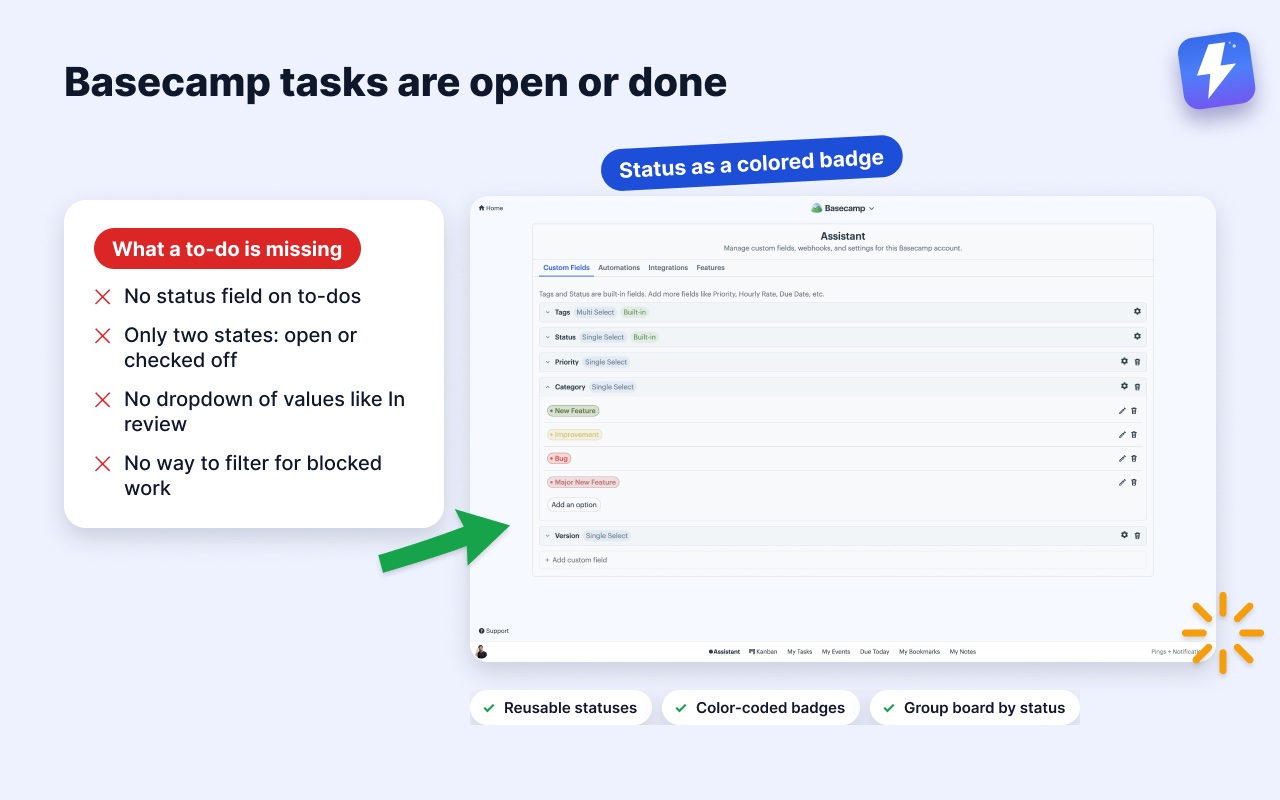The width and height of the screenshot is (1280, 800).
Task: Click the Major New Feature badge
Action: coord(583,482)
